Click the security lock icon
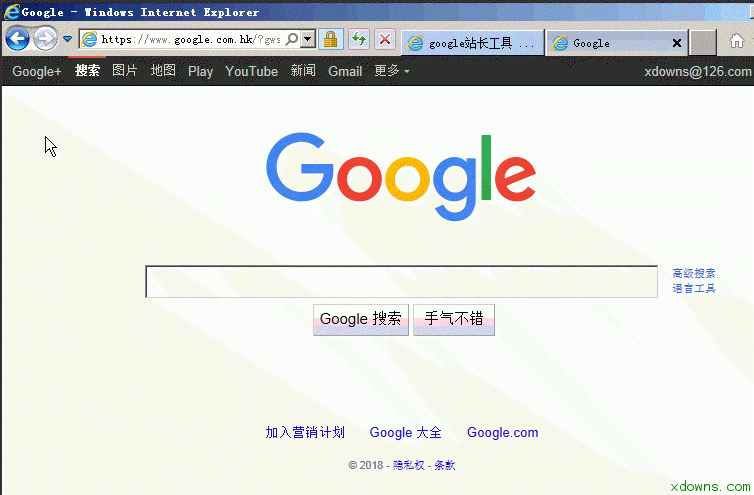 [x=330, y=39]
